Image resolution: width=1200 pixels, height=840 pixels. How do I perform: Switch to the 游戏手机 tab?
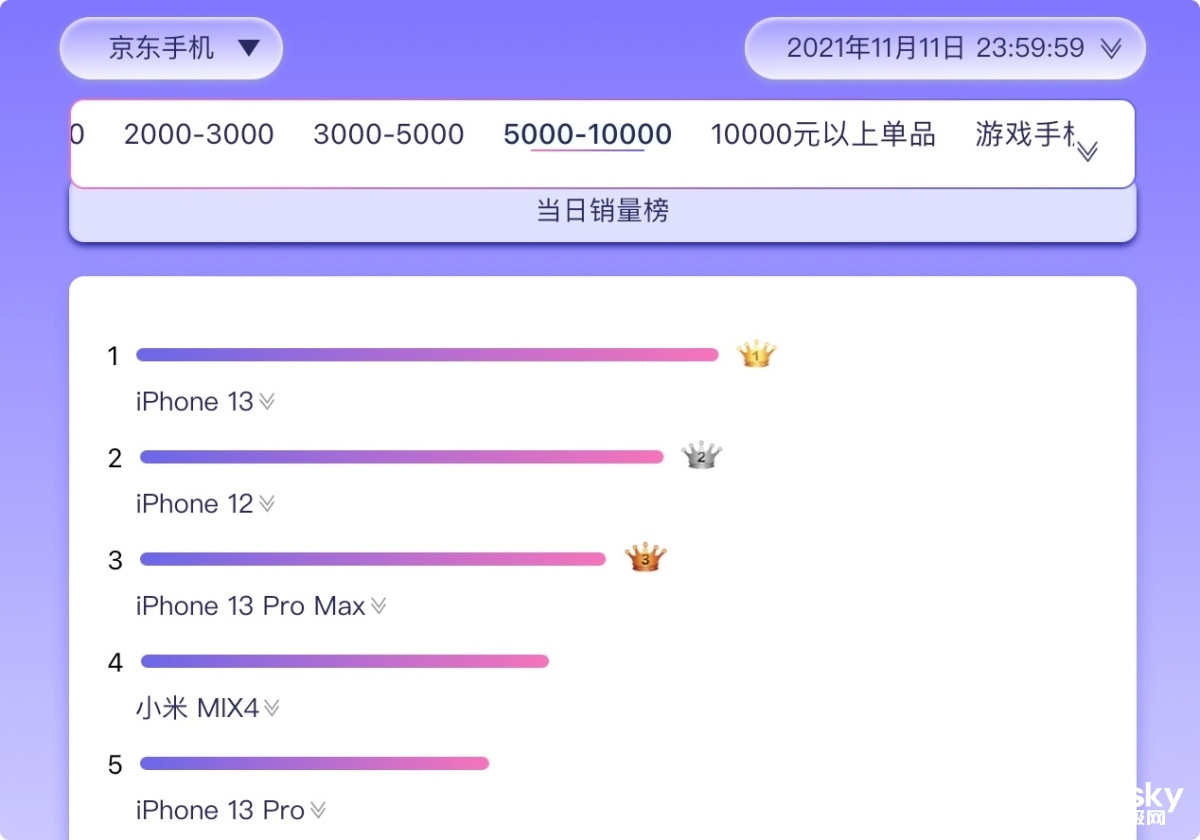1025,134
